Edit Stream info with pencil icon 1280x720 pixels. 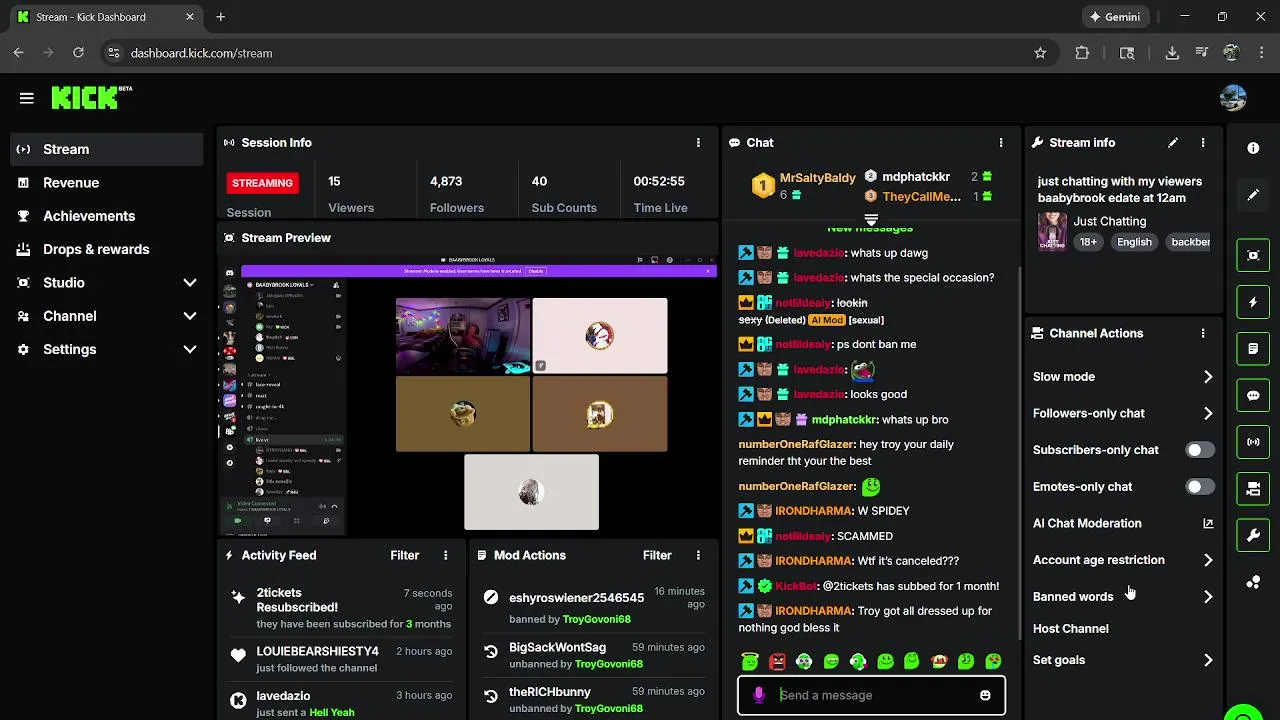point(1173,143)
